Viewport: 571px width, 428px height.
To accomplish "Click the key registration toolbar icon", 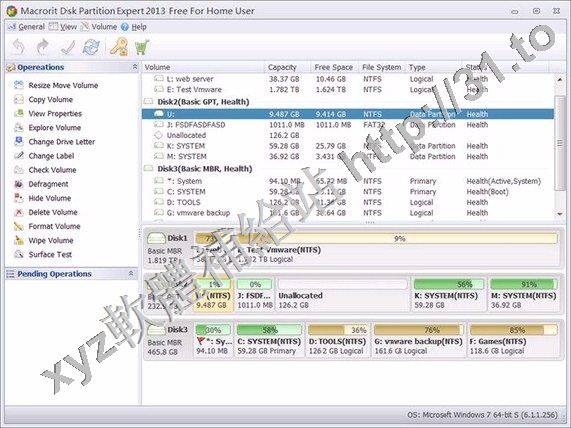I will click(119, 47).
